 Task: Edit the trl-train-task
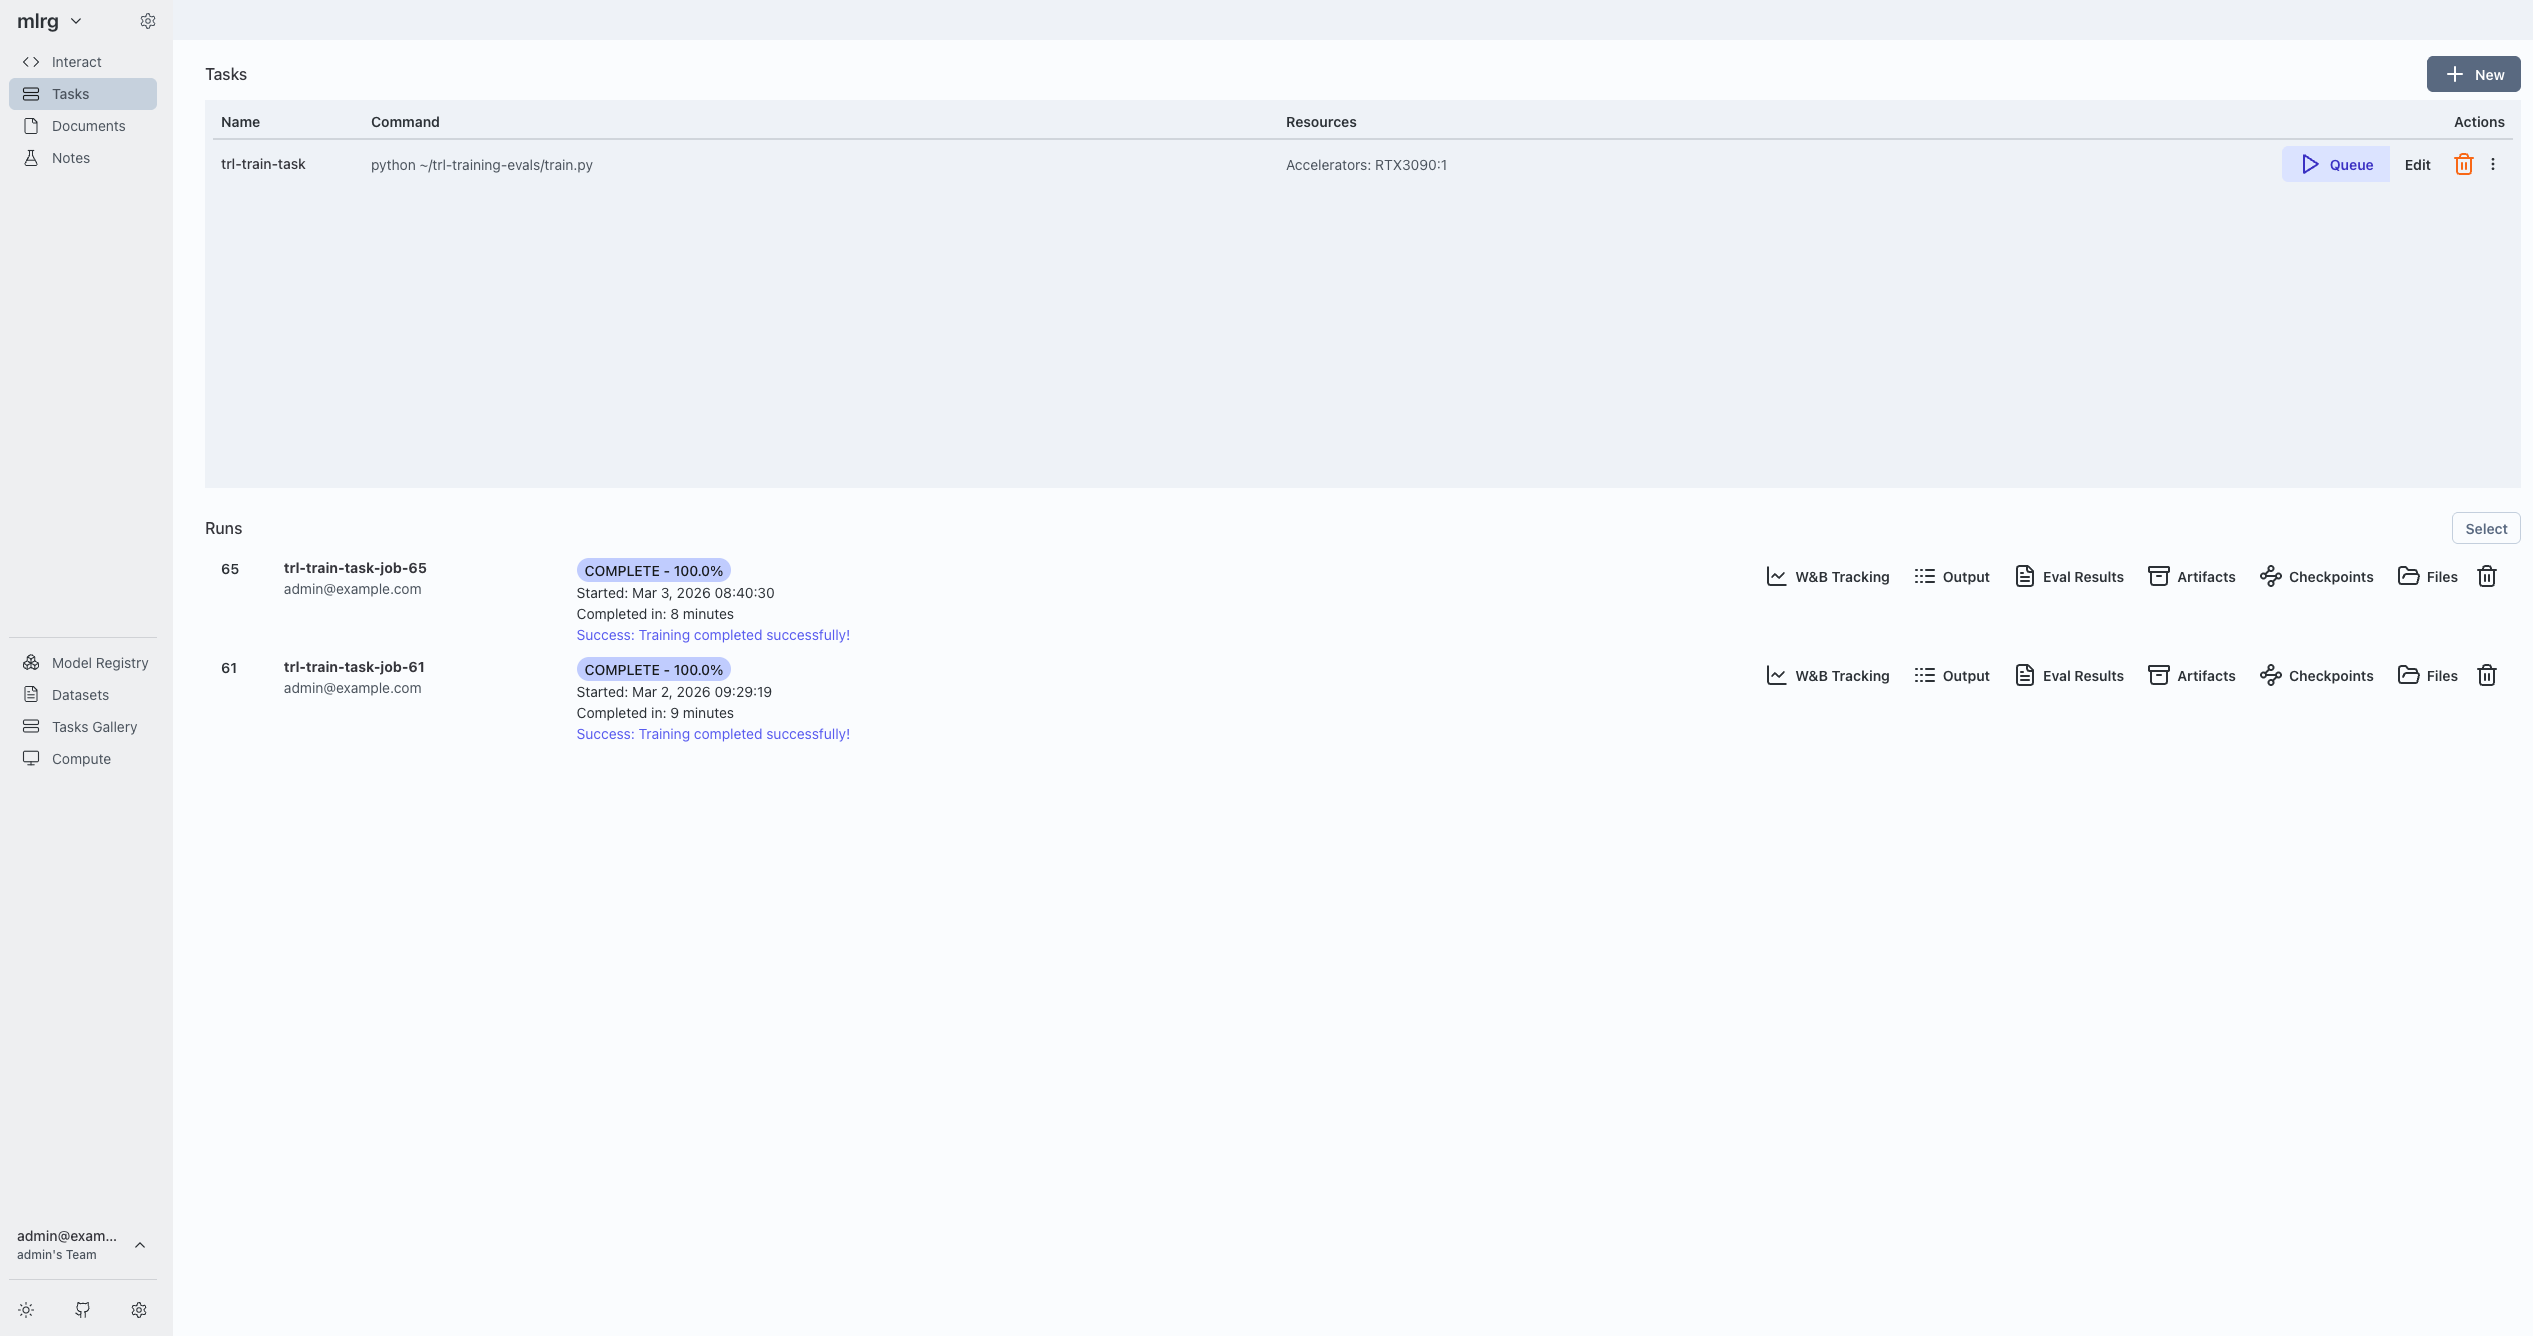[x=2417, y=164]
